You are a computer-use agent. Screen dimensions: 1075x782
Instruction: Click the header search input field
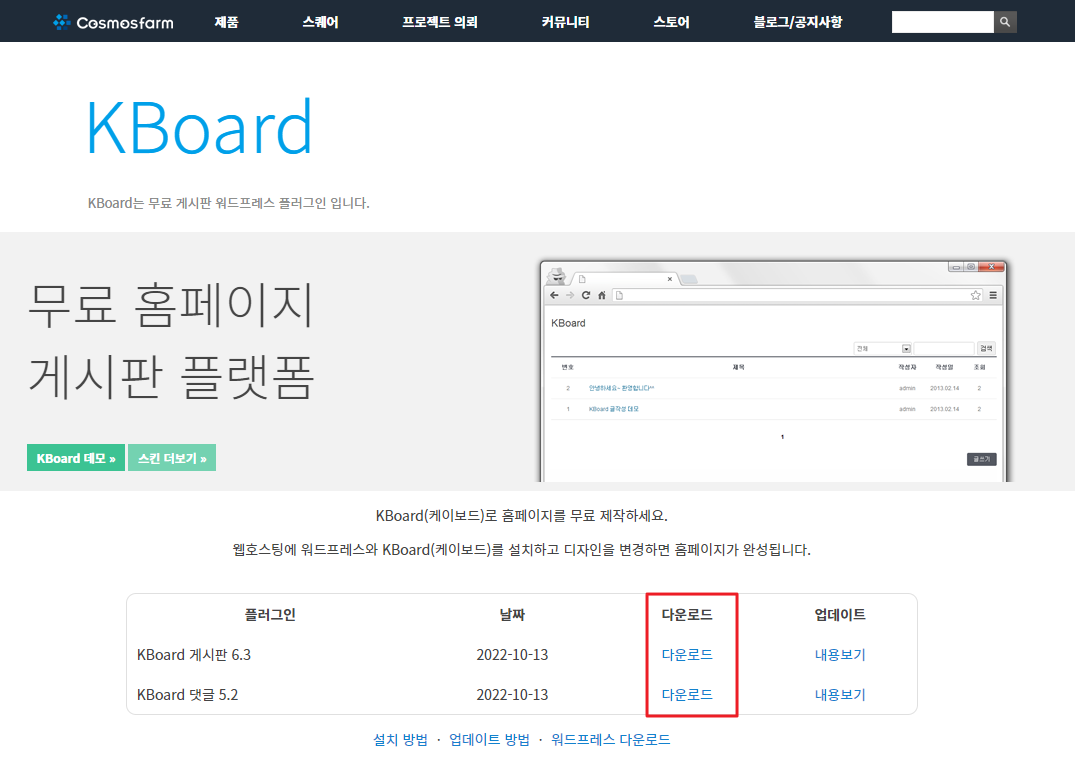(x=943, y=22)
